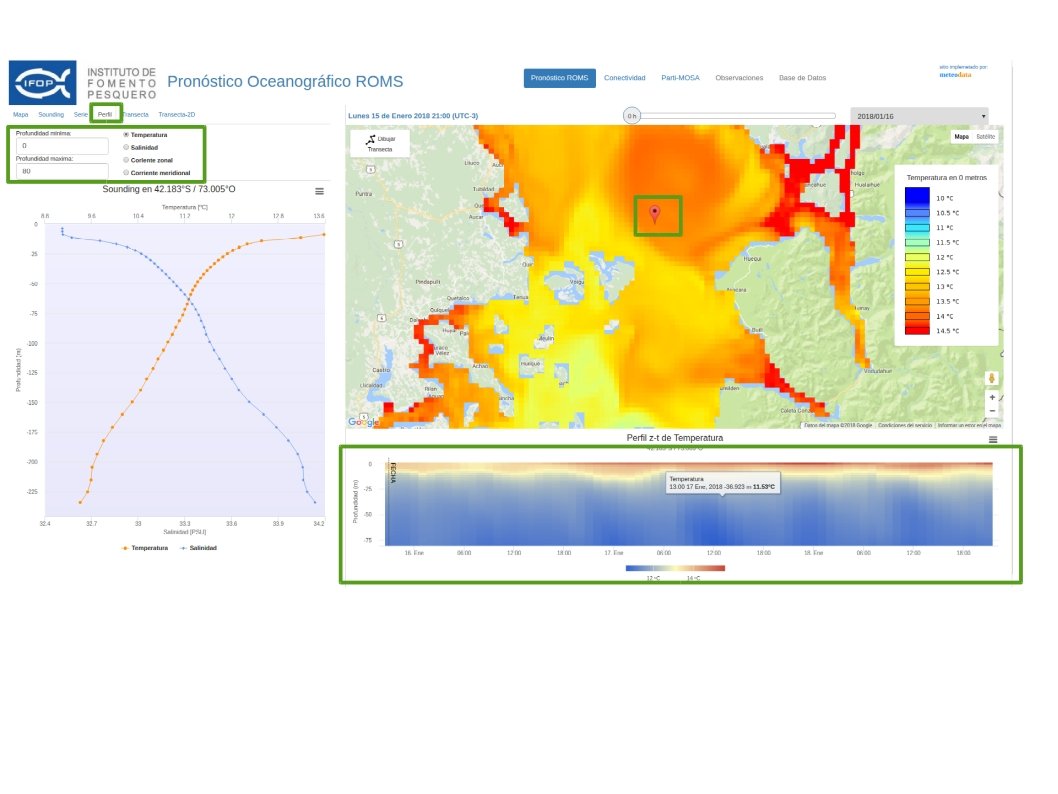The height and width of the screenshot is (794, 1058).
Task: Click the red location marker on map
Action: [655, 213]
